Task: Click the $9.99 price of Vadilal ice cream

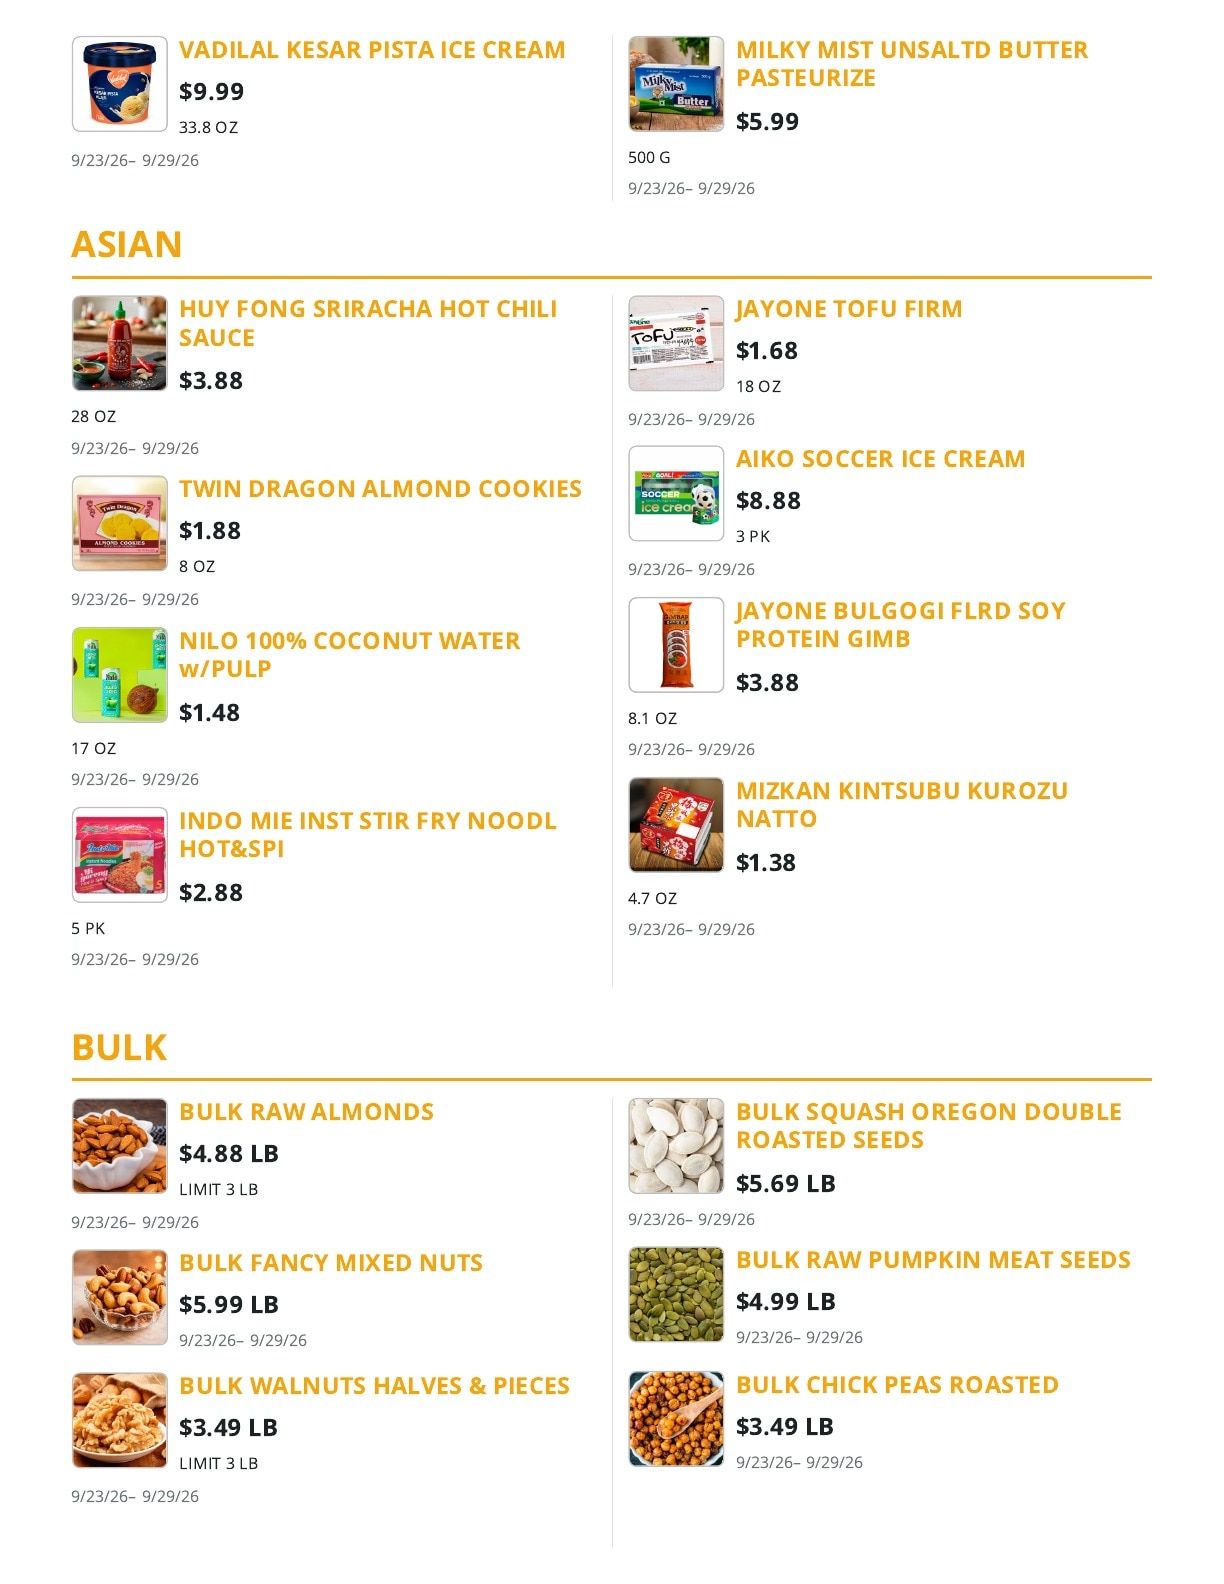Action: pos(211,92)
